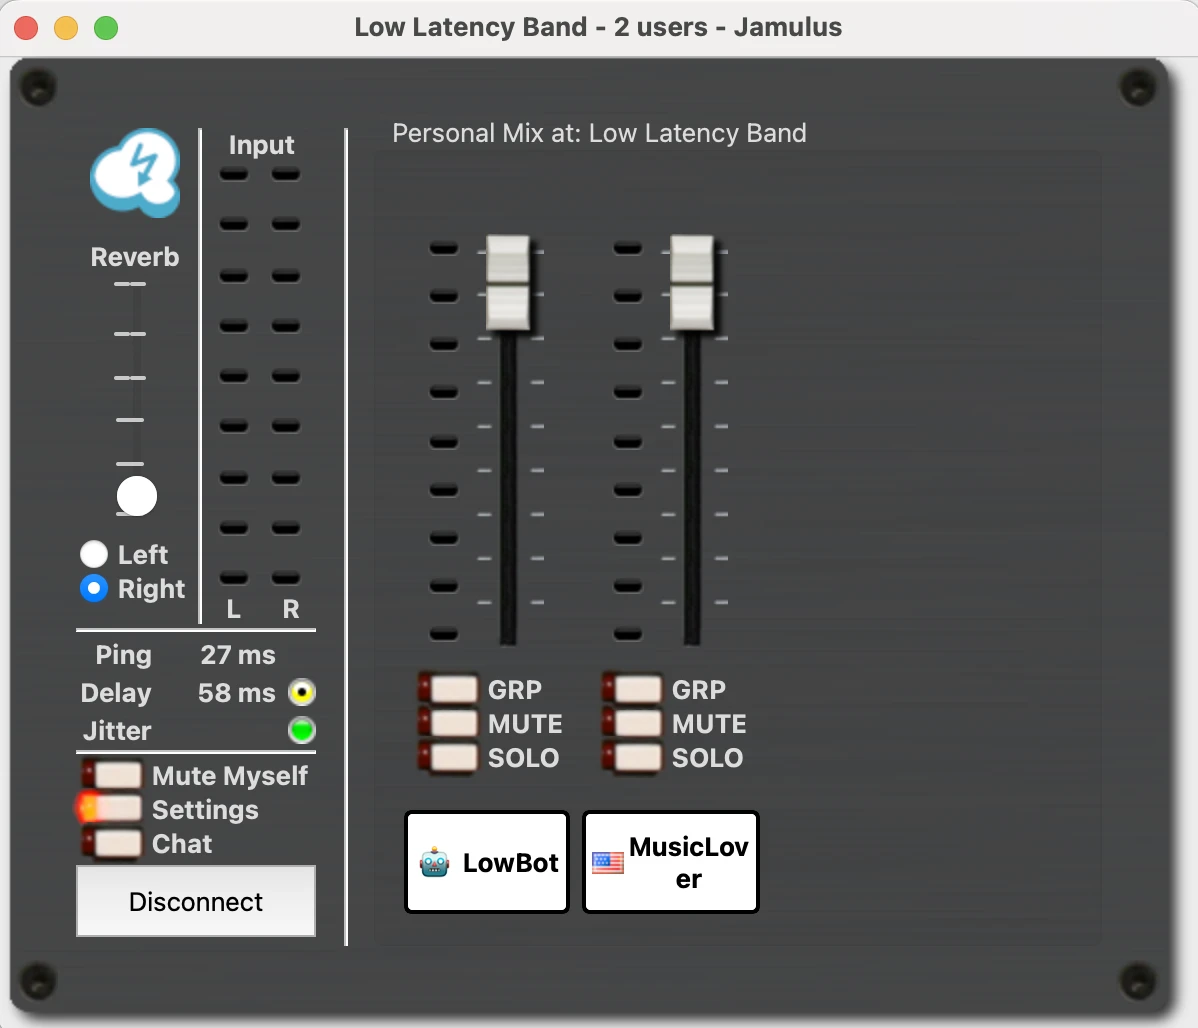The width and height of the screenshot is (1198, 1028).
Task: Click the robot icon on LowBot tag
Action: [x=435, y=862]
